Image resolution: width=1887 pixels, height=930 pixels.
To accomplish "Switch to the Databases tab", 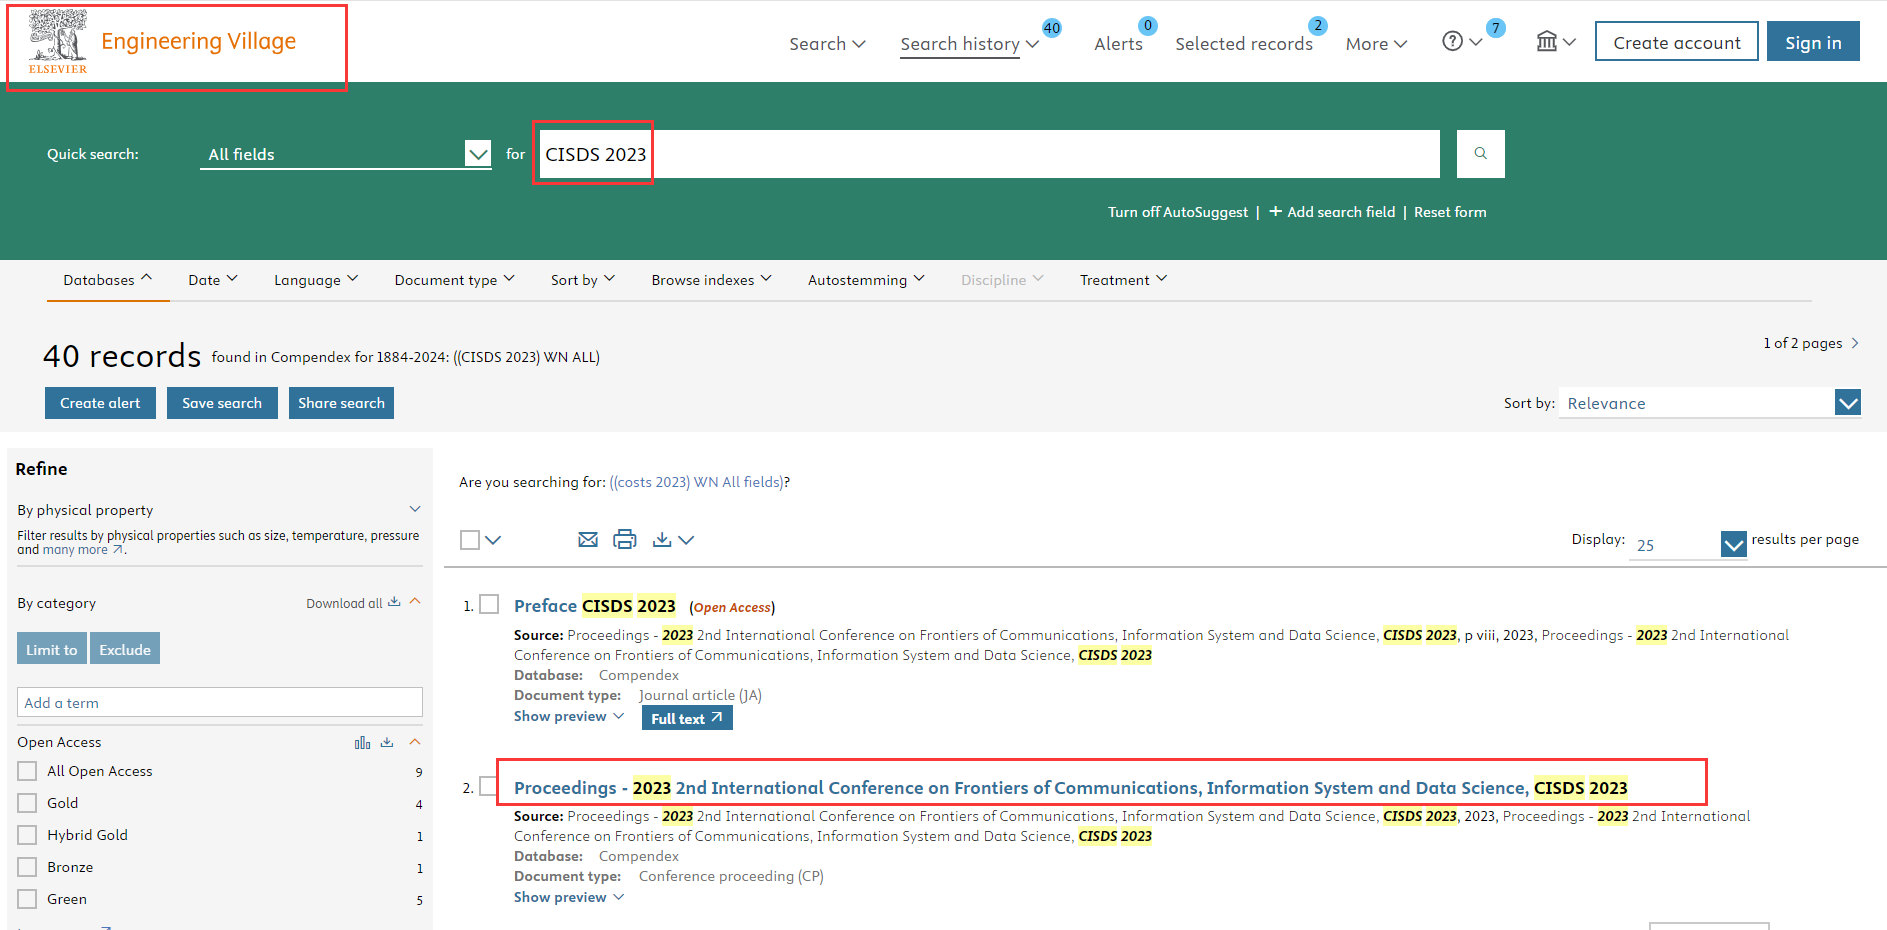I will click(108, 280).
